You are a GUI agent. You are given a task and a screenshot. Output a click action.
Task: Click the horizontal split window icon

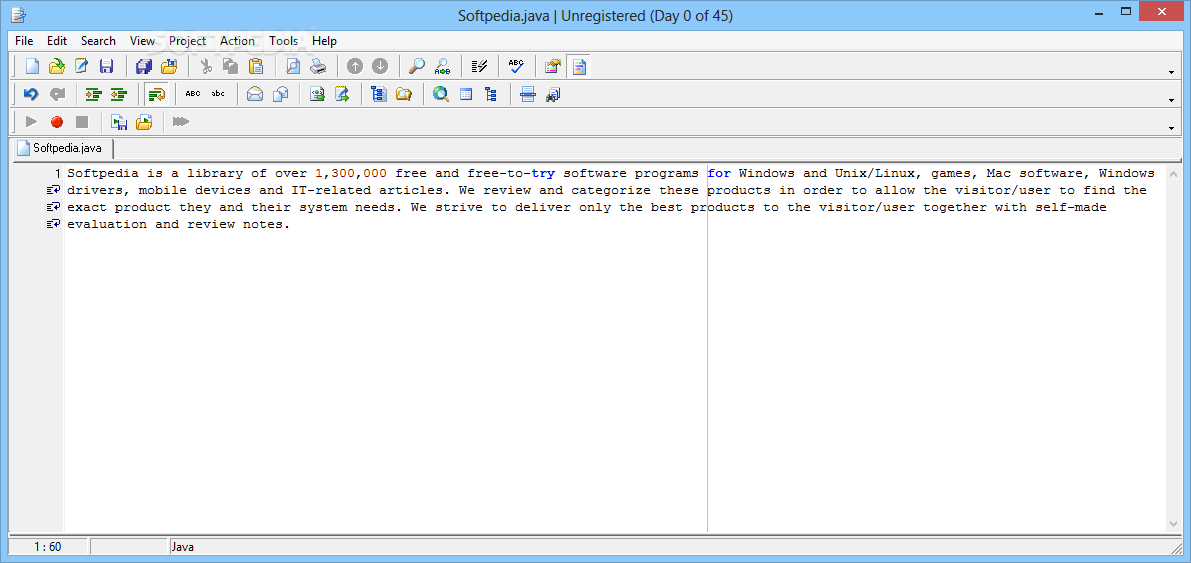tap(528, 94)
